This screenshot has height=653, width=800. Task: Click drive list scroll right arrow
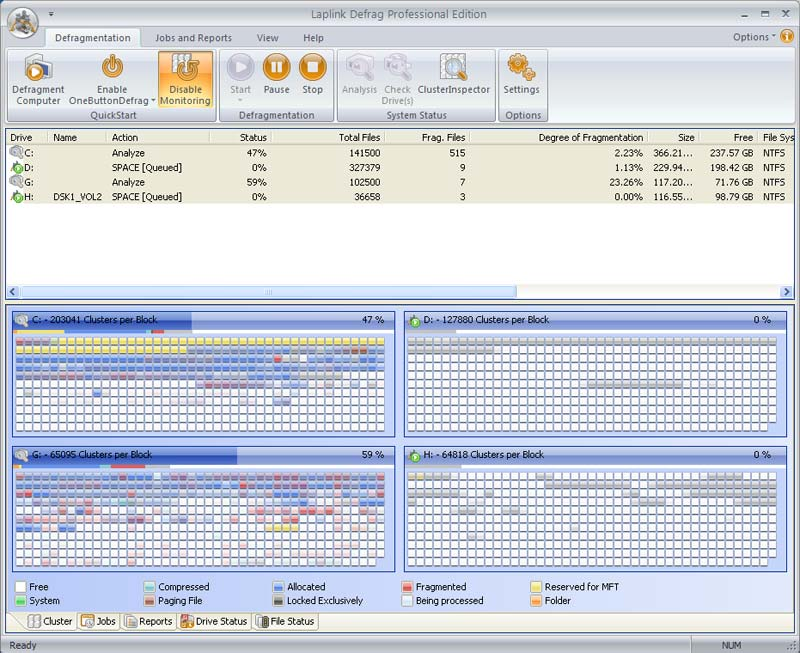(786, 292)
